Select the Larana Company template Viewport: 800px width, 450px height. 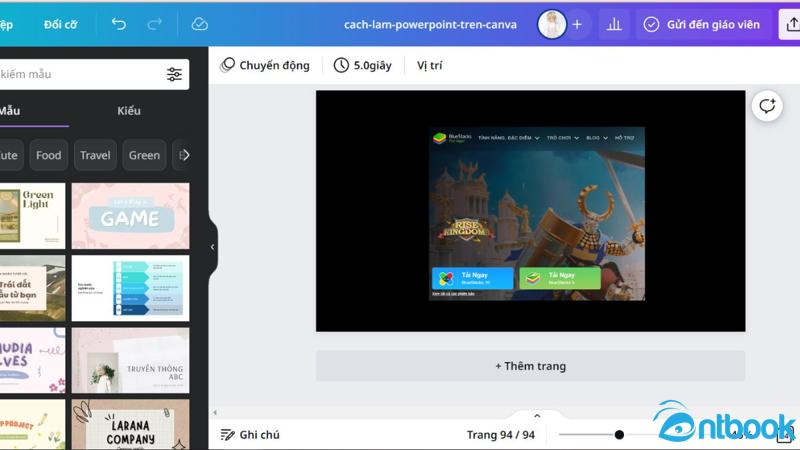pos(130,424)
